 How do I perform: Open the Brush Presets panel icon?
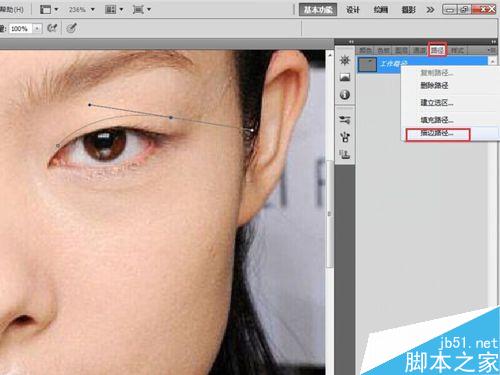345,119
